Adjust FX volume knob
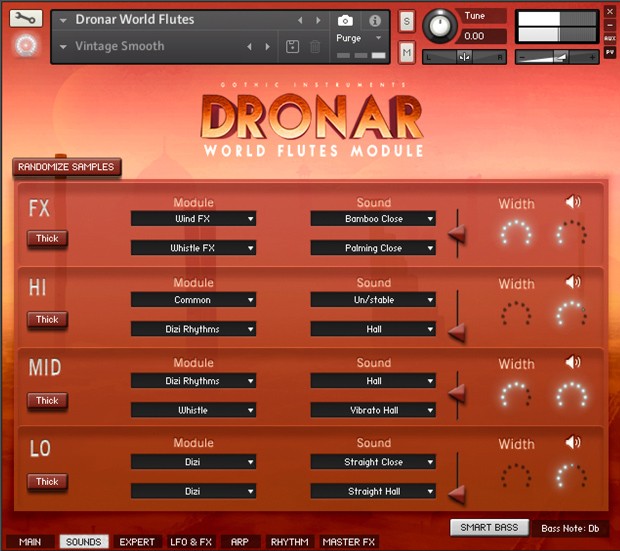The width and height of the screenshot is (620, 551). (x=572, y=233)
